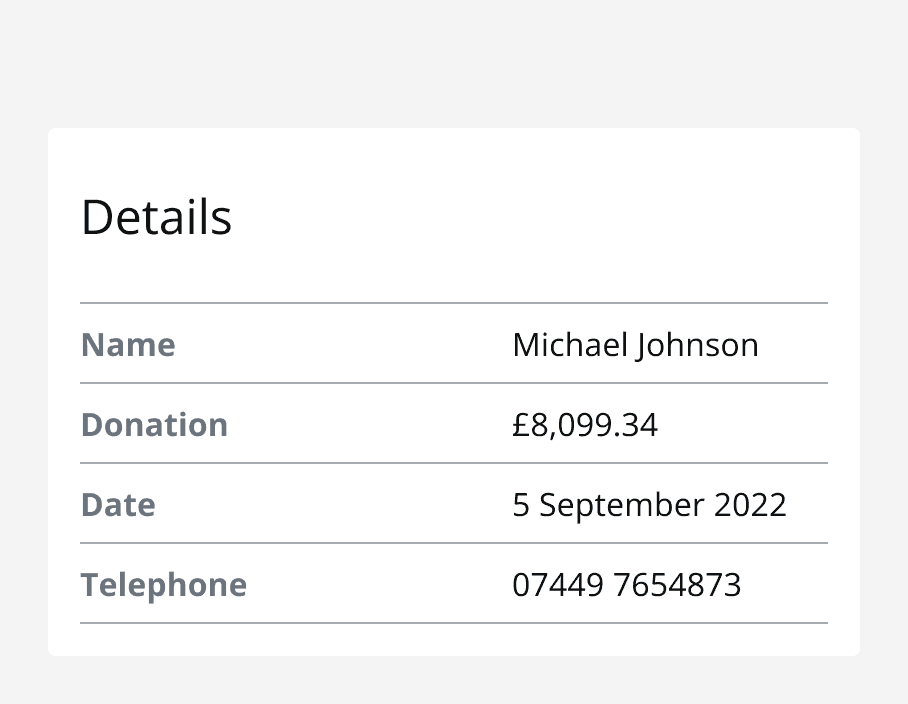Image resolution: width=908 pixels, height=704 pixels.
Task: Select the phone prefix 07449
Action: (x=558, y=585)
